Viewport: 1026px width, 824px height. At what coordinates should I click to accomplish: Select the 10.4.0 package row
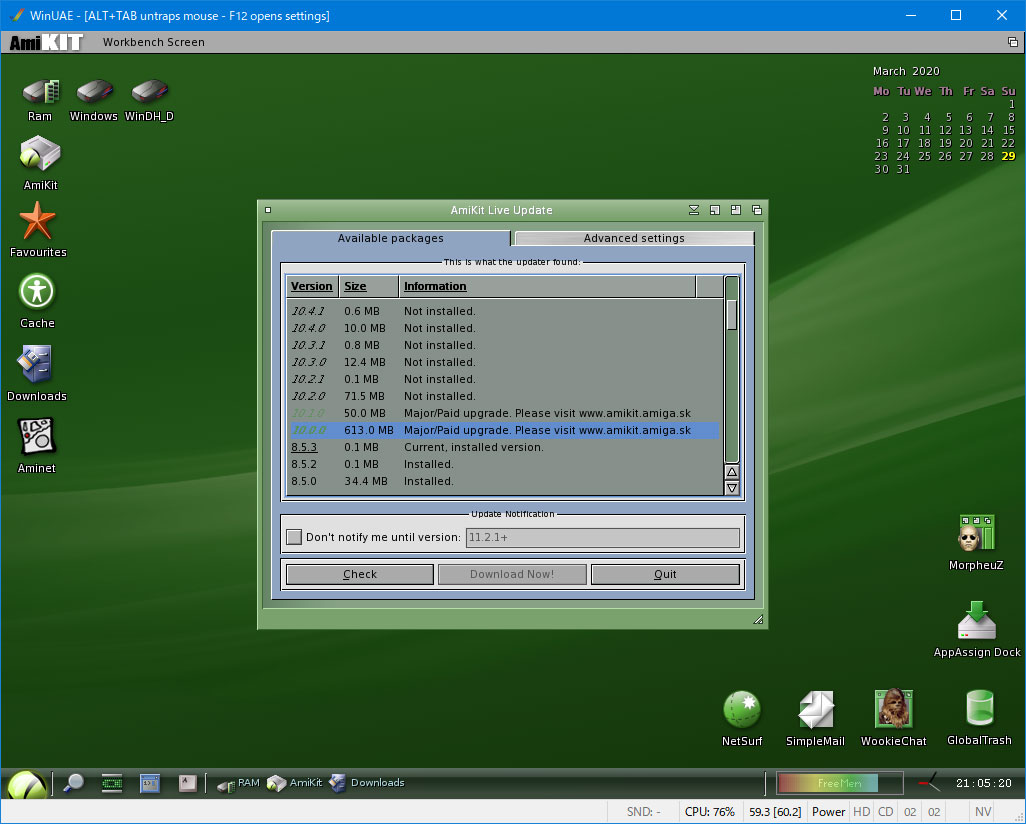point(504,328)
